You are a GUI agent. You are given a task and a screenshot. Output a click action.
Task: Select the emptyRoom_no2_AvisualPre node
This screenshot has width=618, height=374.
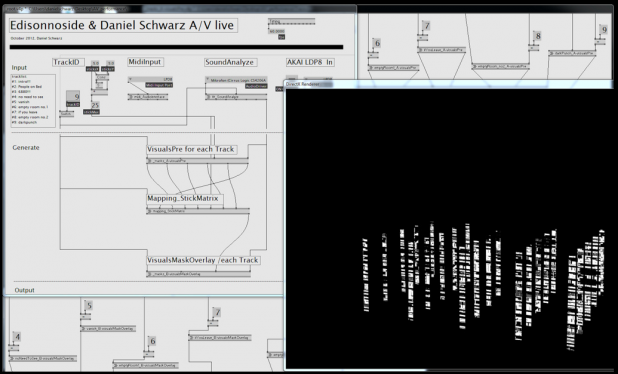tap(501, 67)
